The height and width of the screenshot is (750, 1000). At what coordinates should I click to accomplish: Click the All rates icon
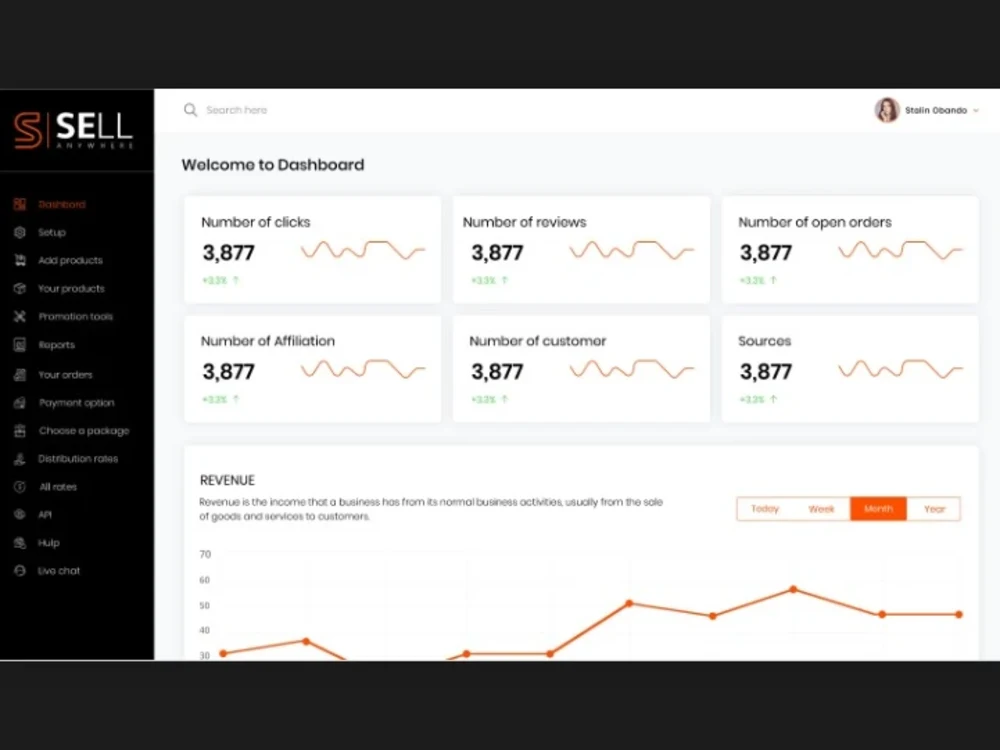point(20,487)
